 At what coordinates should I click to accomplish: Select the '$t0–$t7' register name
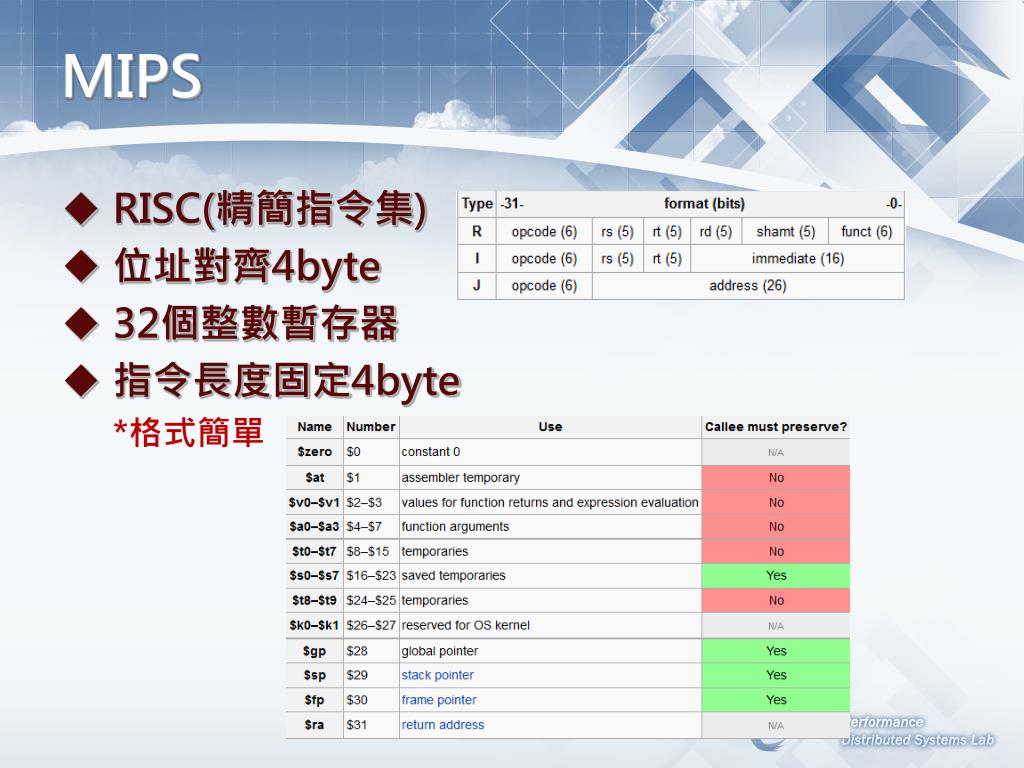click(314, 552)
